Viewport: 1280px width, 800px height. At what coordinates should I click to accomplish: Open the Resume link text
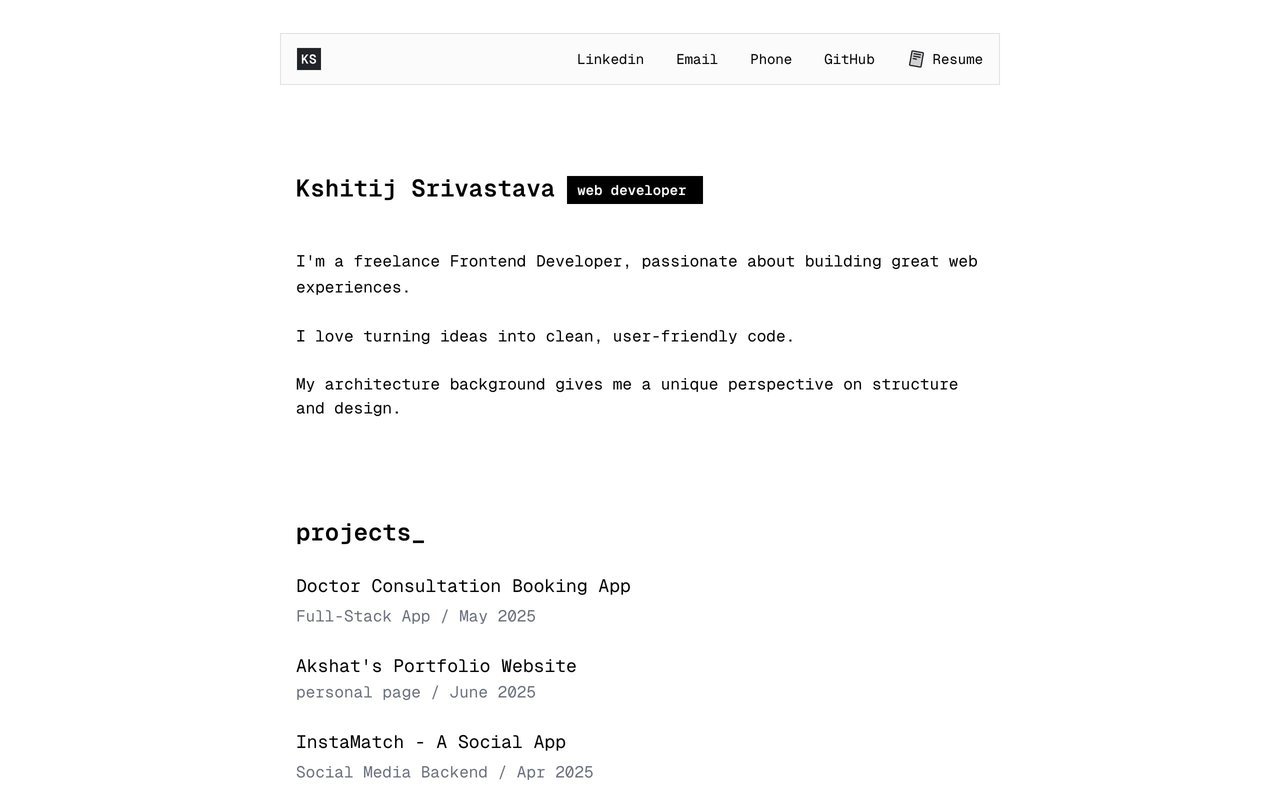957,59
